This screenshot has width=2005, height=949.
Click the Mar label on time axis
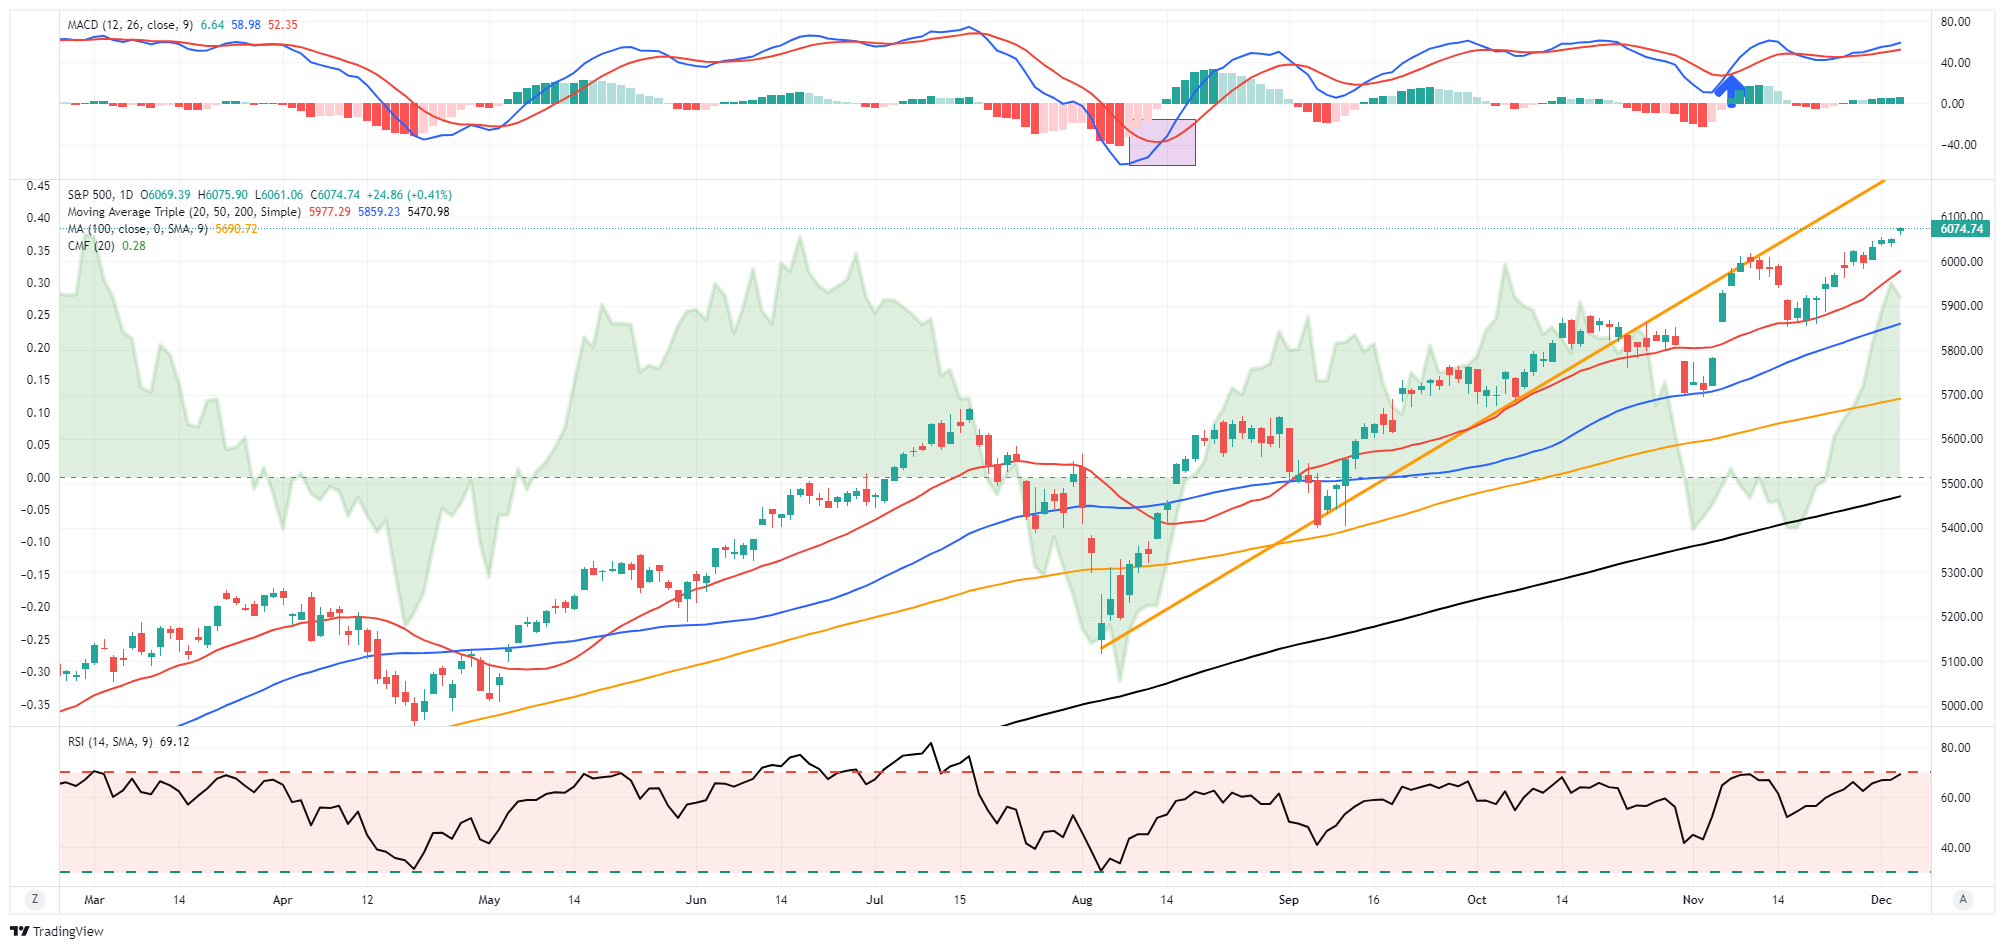coord(94,900)
